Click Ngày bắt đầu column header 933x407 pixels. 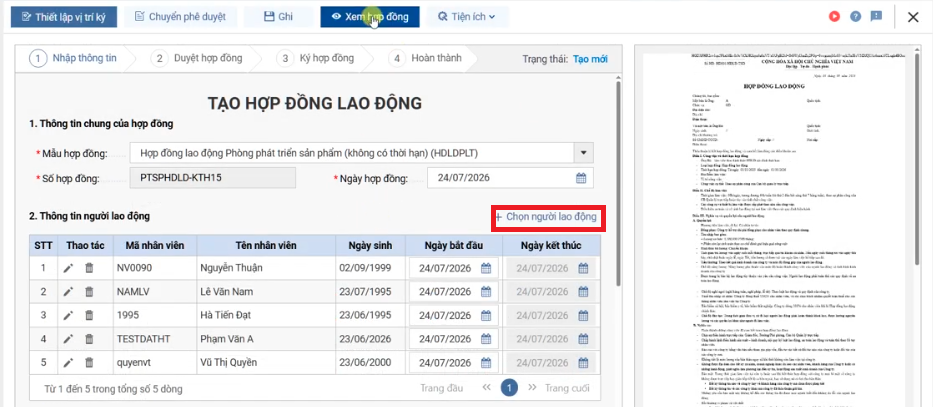pyautogui.click(x=453, y=246)
